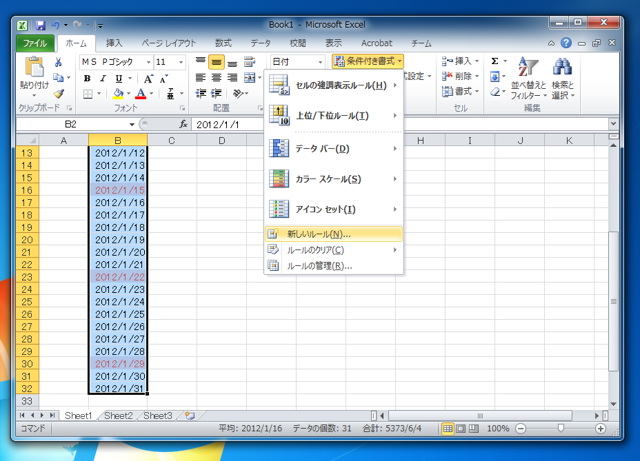Open the font color dropdown arrow

[x=151, y=94]
